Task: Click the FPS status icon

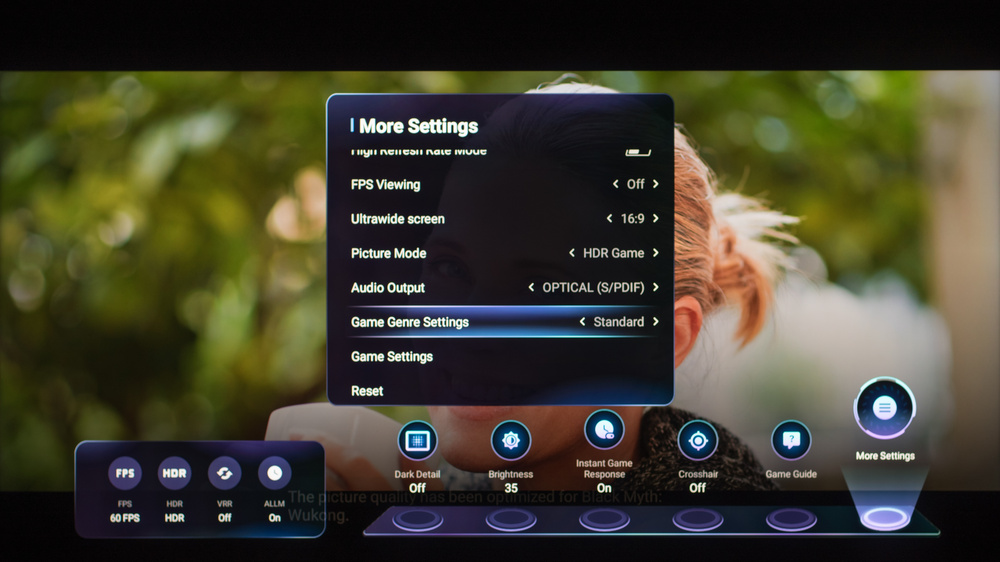Action: (125, 474)
